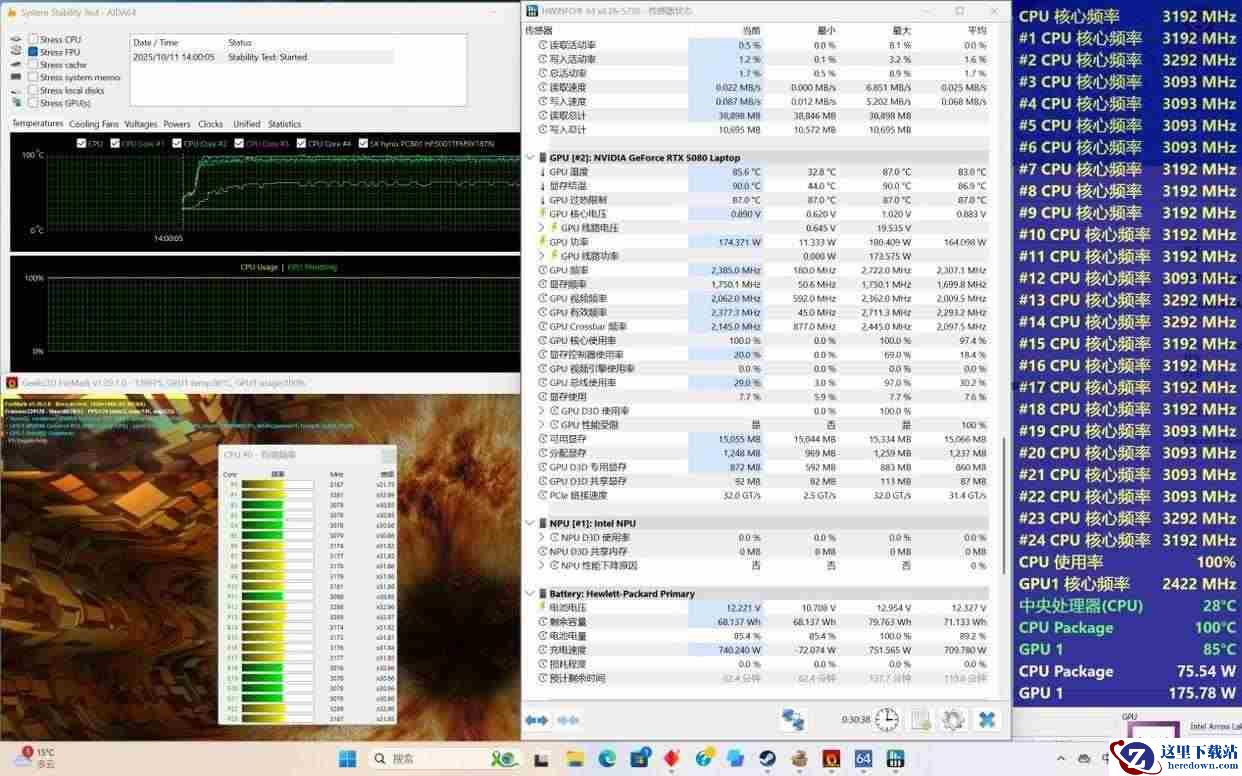Click the blue expand-columns arrows icon in HWiNFO
Viewport: 1242px width, 776px height.
(x=537, y=720)
